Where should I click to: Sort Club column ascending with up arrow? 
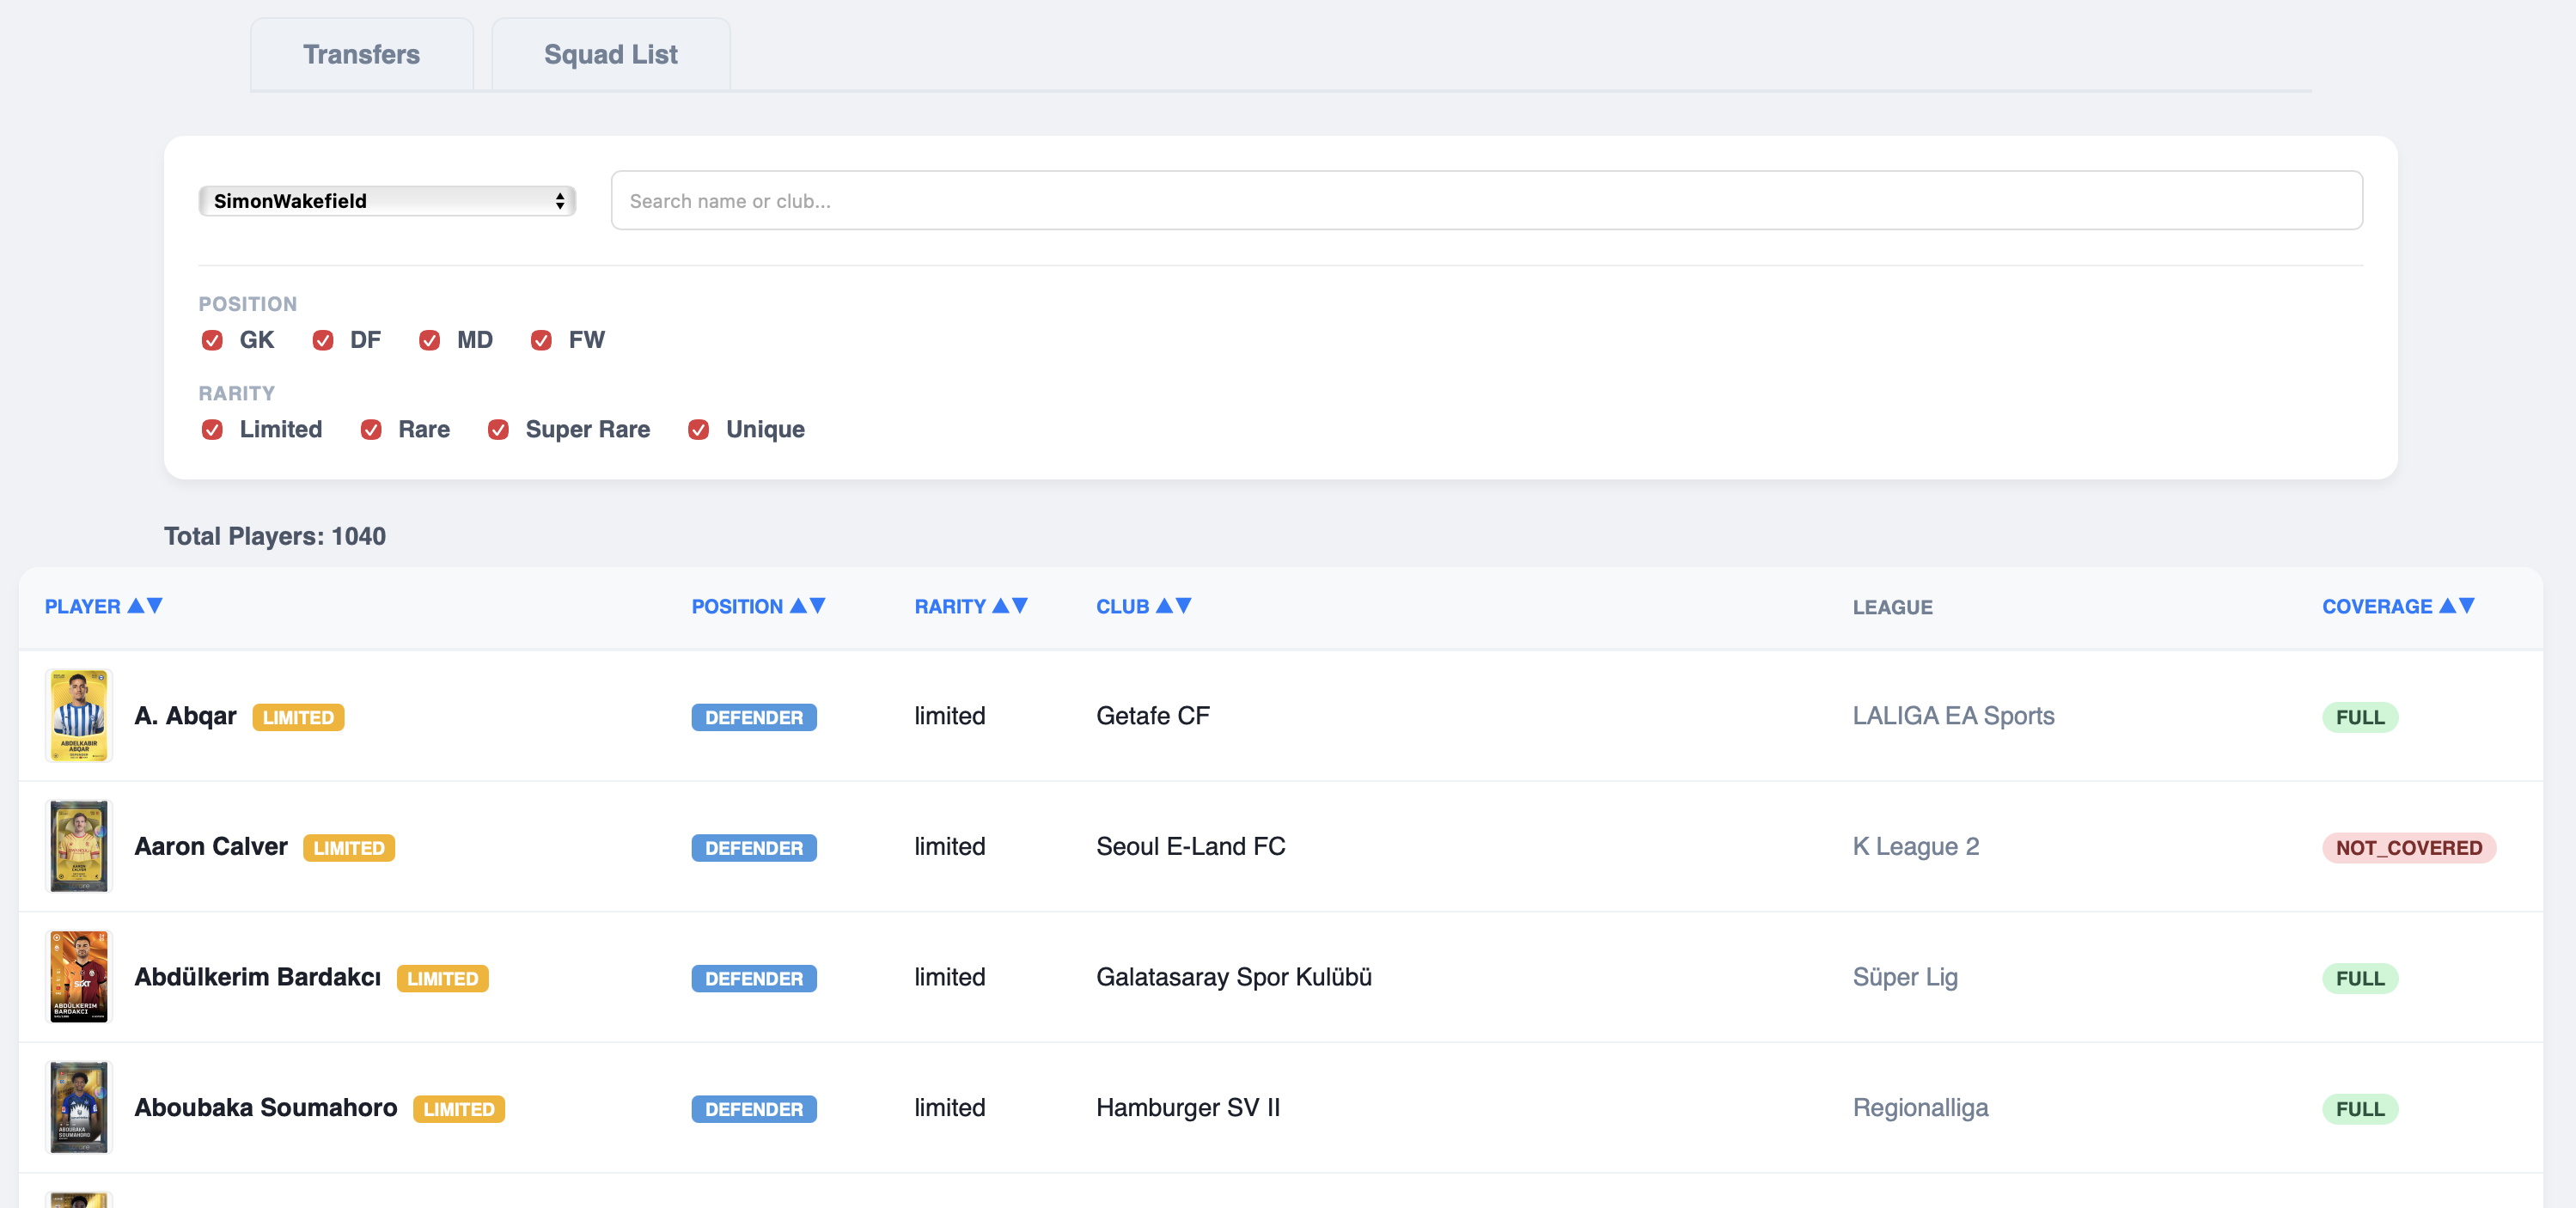coord(1164,606)
